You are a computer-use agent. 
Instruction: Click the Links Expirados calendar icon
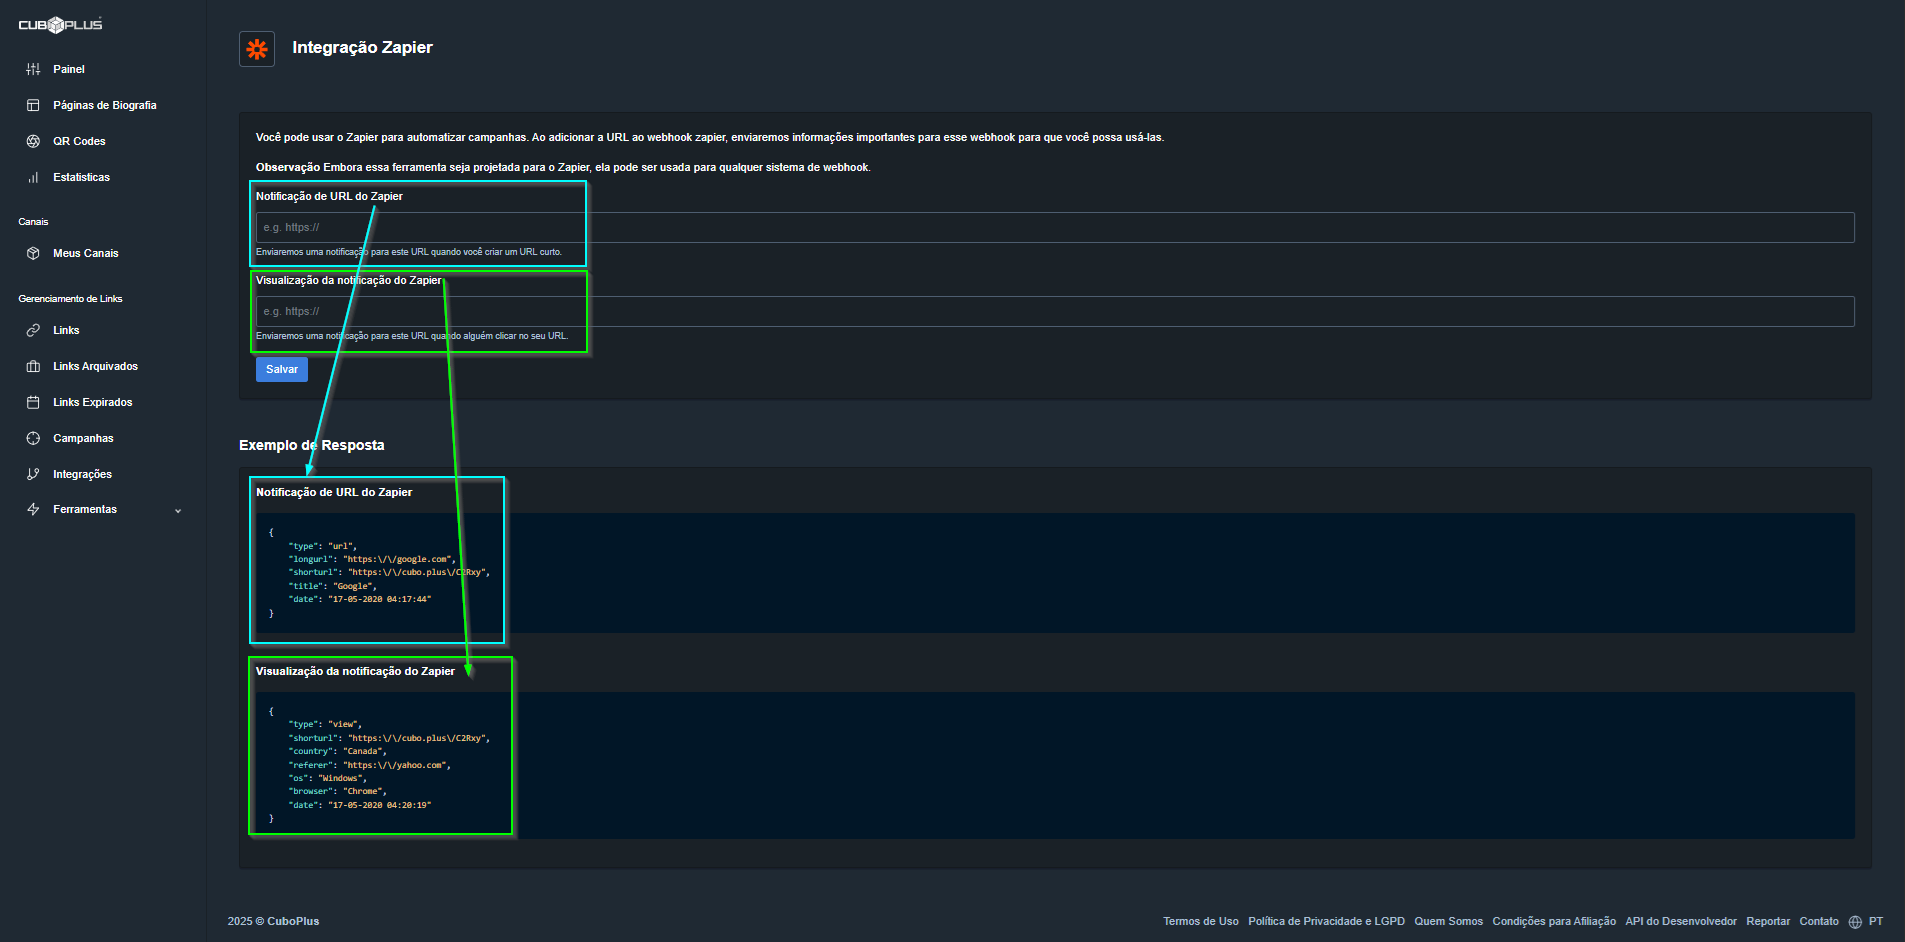33,402
